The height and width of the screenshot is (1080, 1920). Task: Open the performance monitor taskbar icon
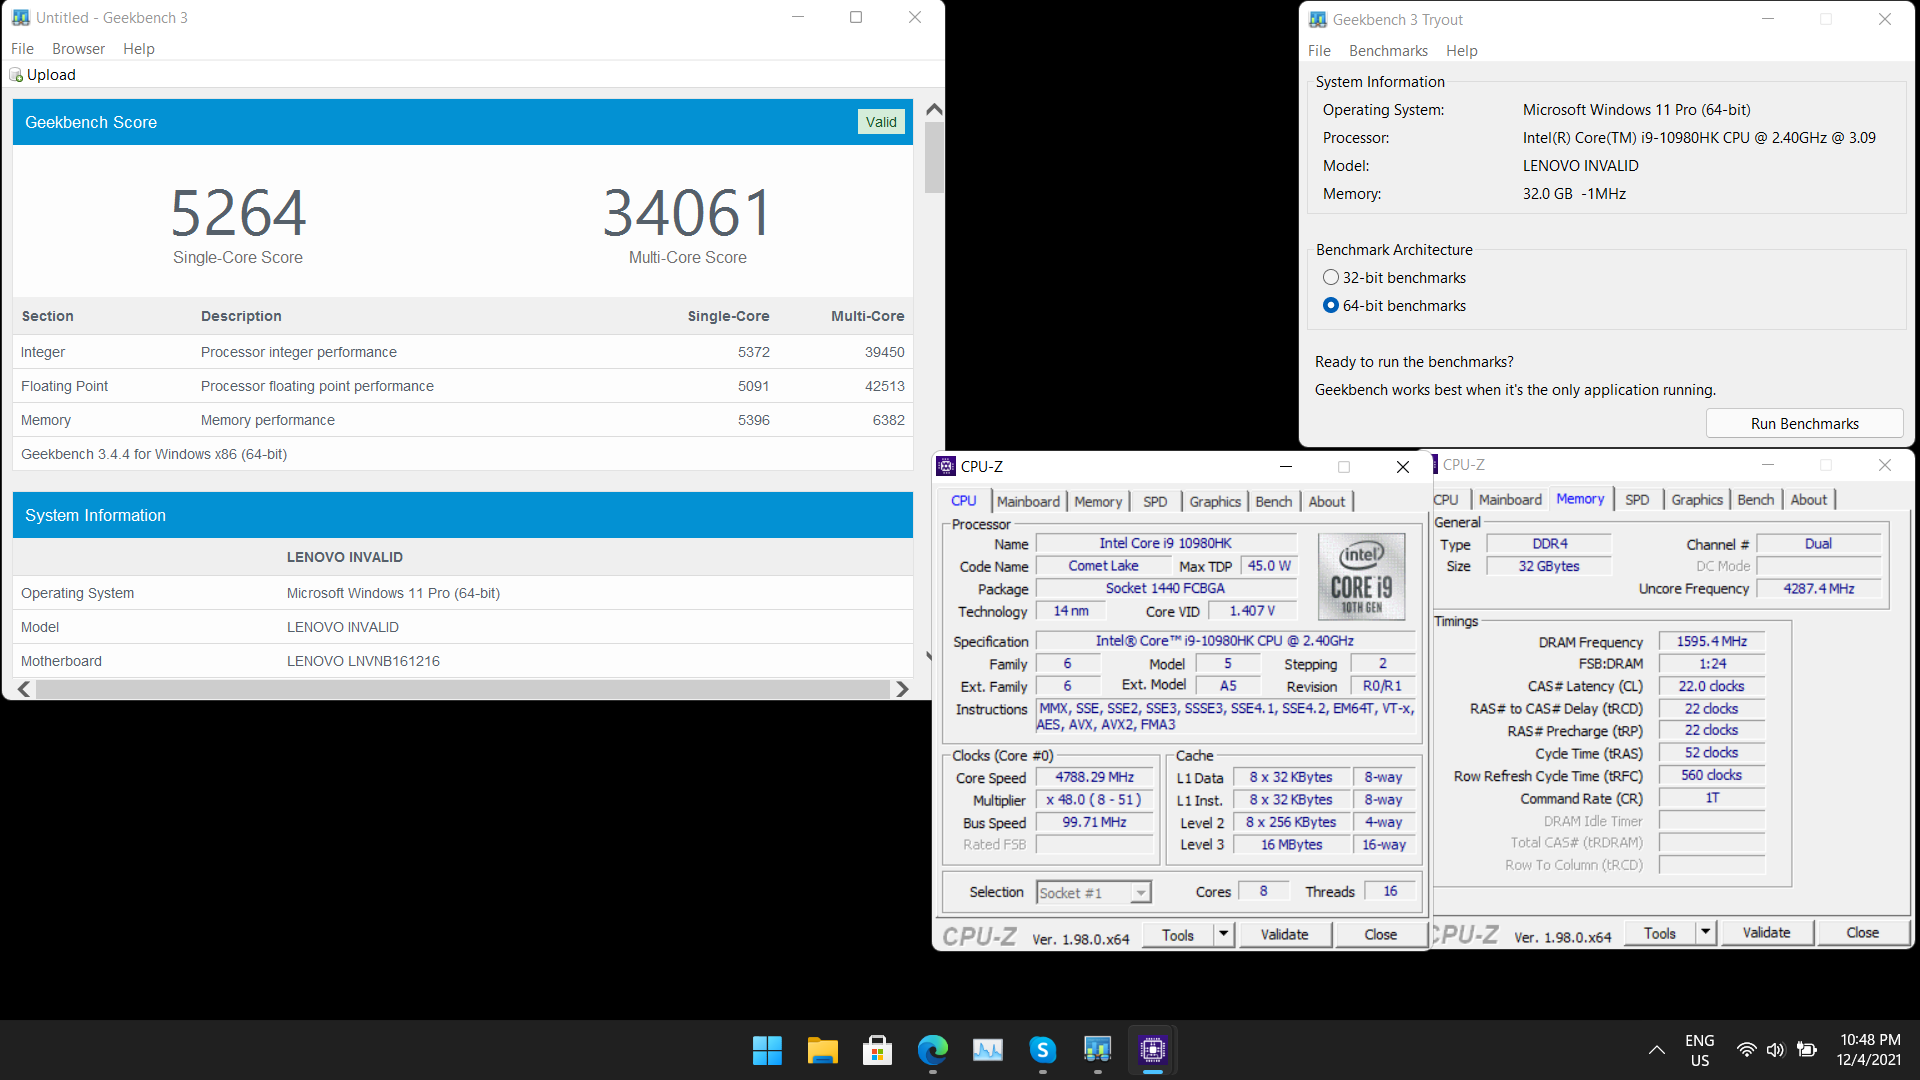(x=987, y=1050)
